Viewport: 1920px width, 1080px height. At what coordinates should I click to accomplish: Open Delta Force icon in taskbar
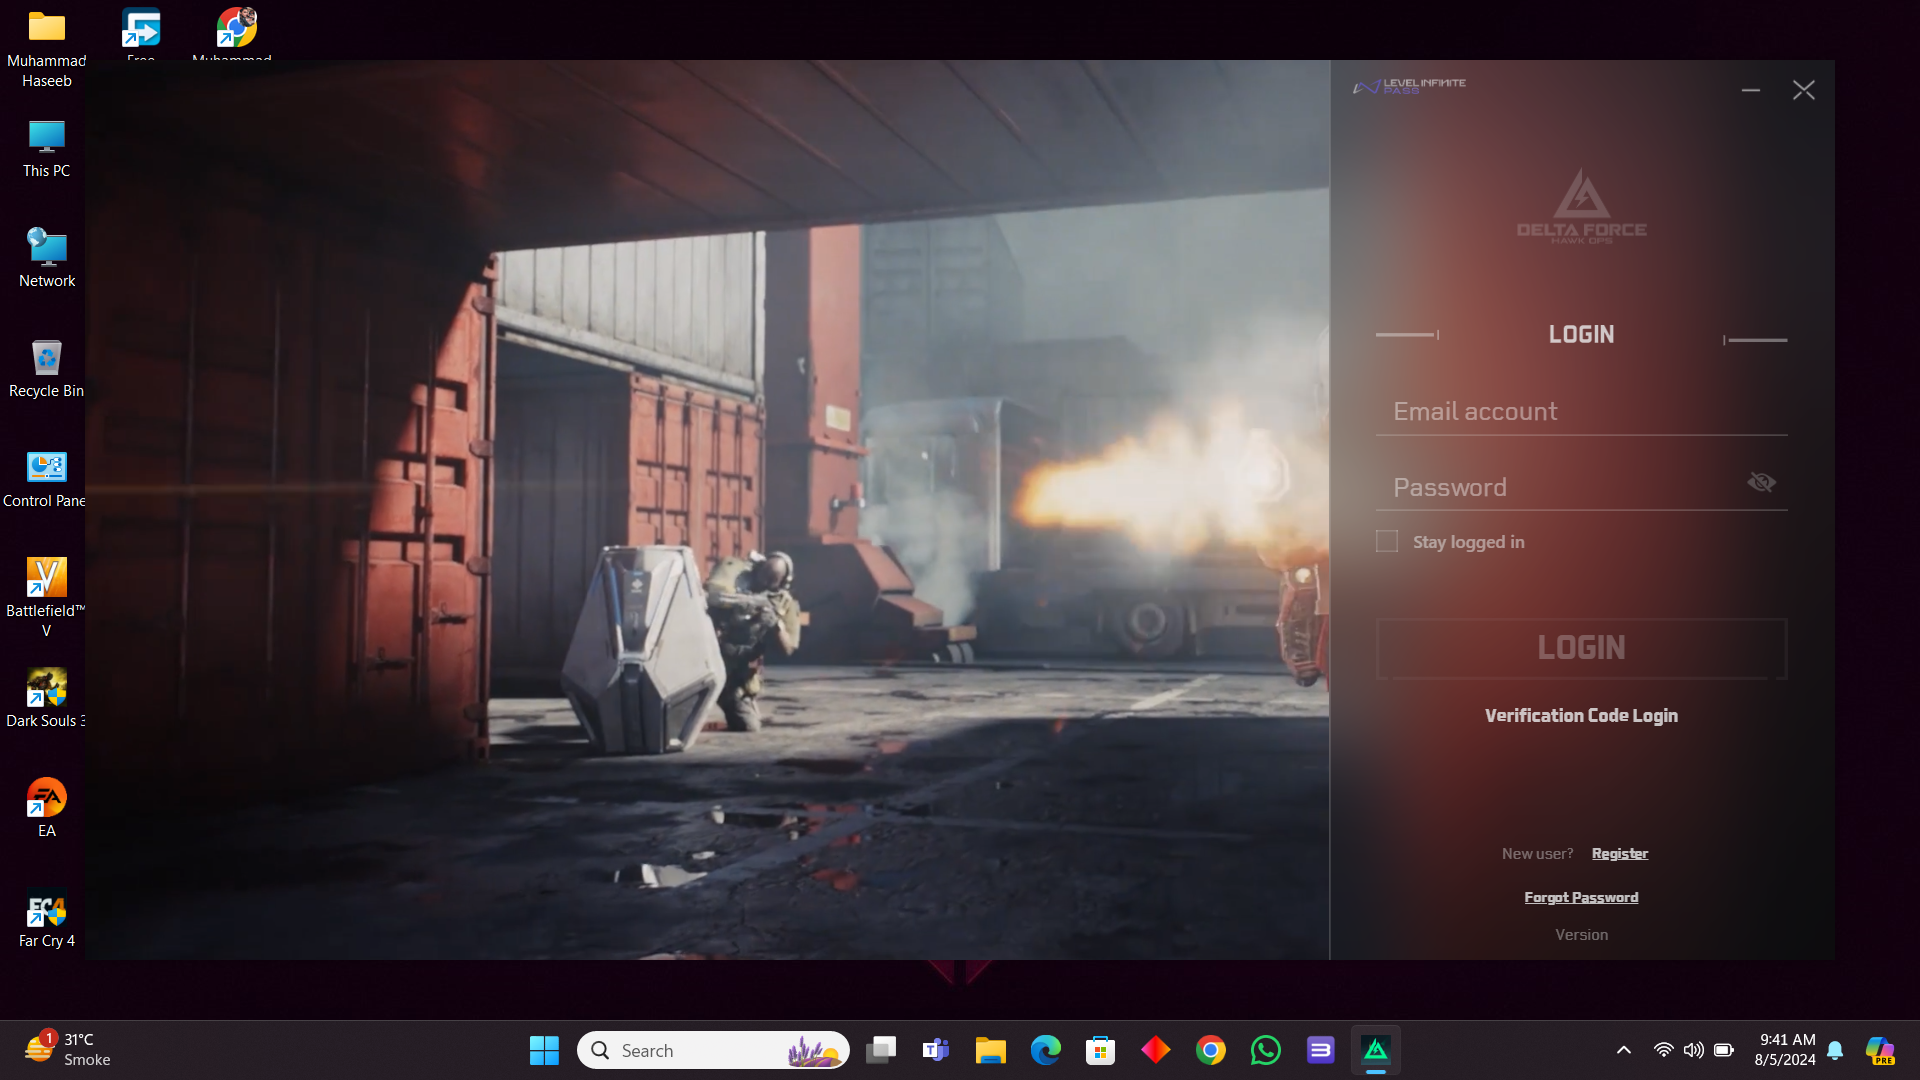click(1376, 1050)
